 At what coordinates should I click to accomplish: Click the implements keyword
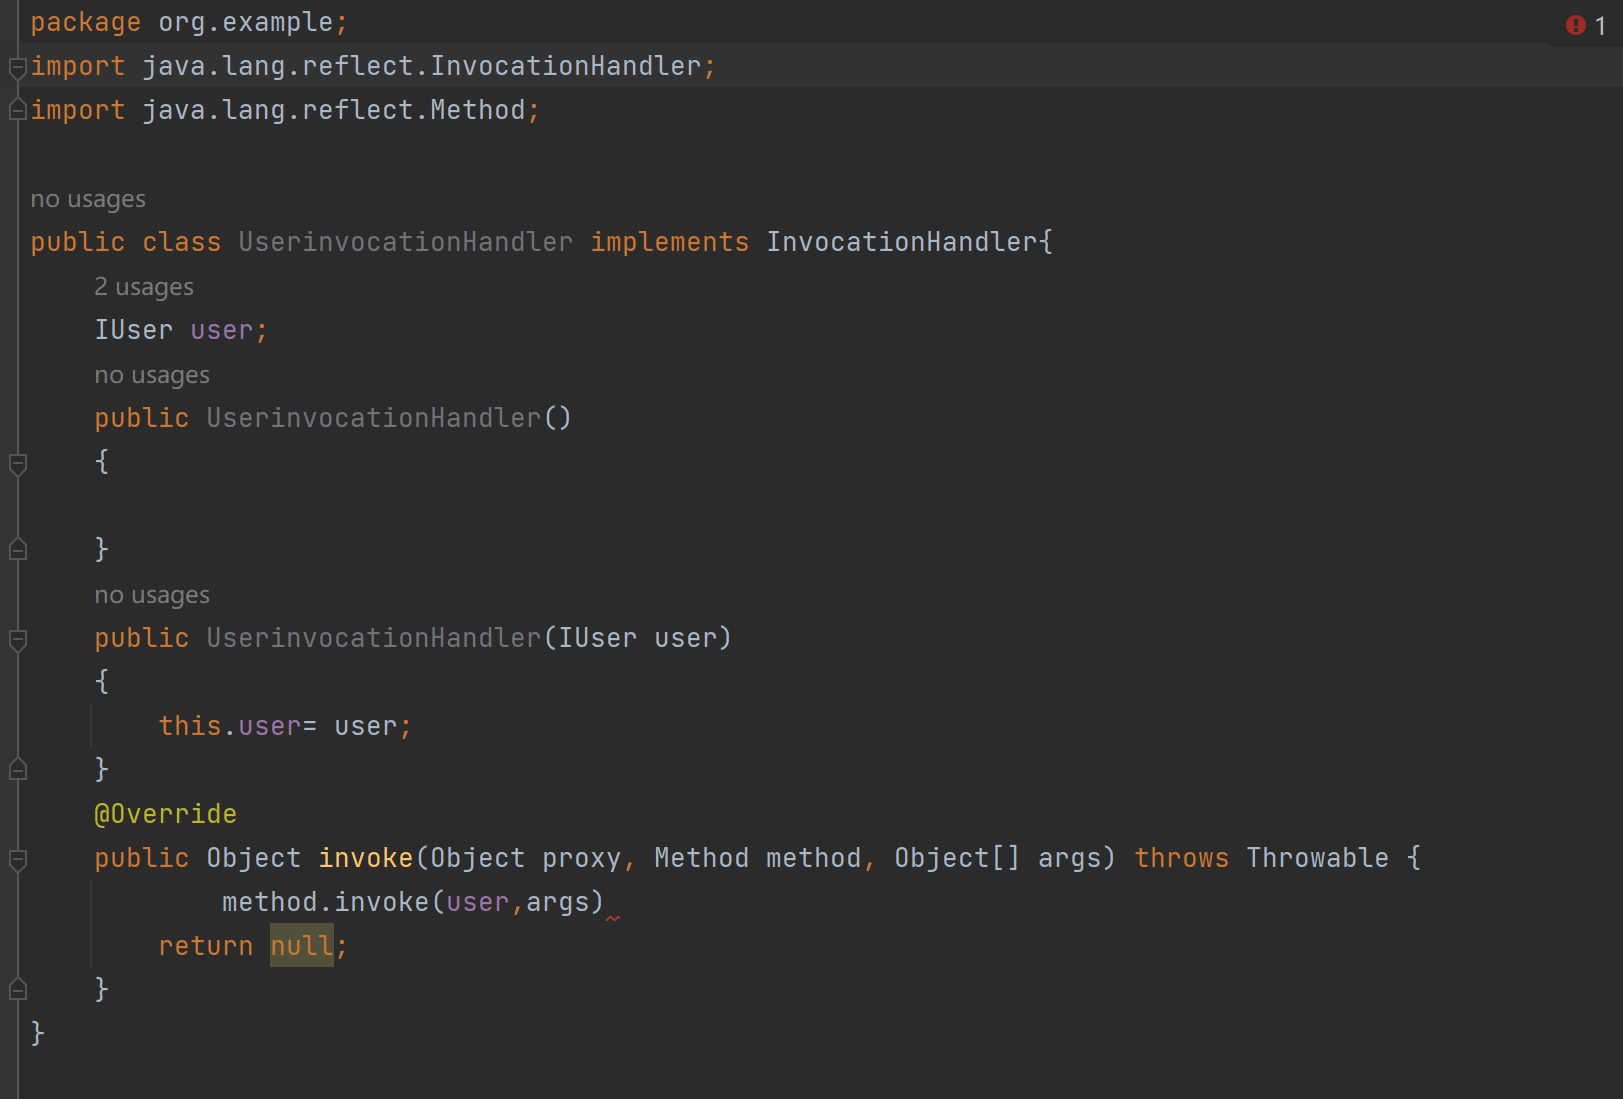(x=669, y=242)
